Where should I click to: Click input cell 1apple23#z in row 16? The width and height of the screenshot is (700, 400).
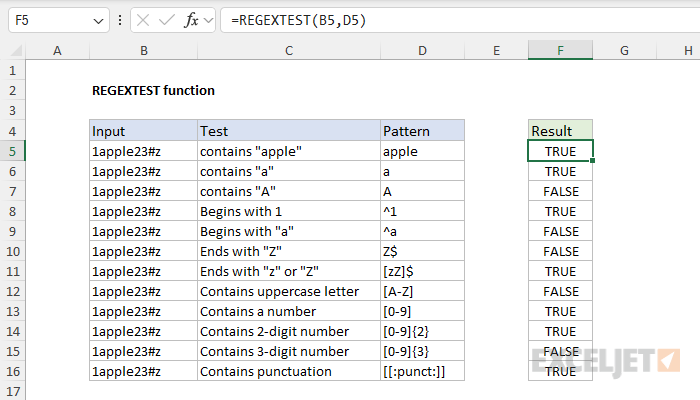[x=143, y=371]
